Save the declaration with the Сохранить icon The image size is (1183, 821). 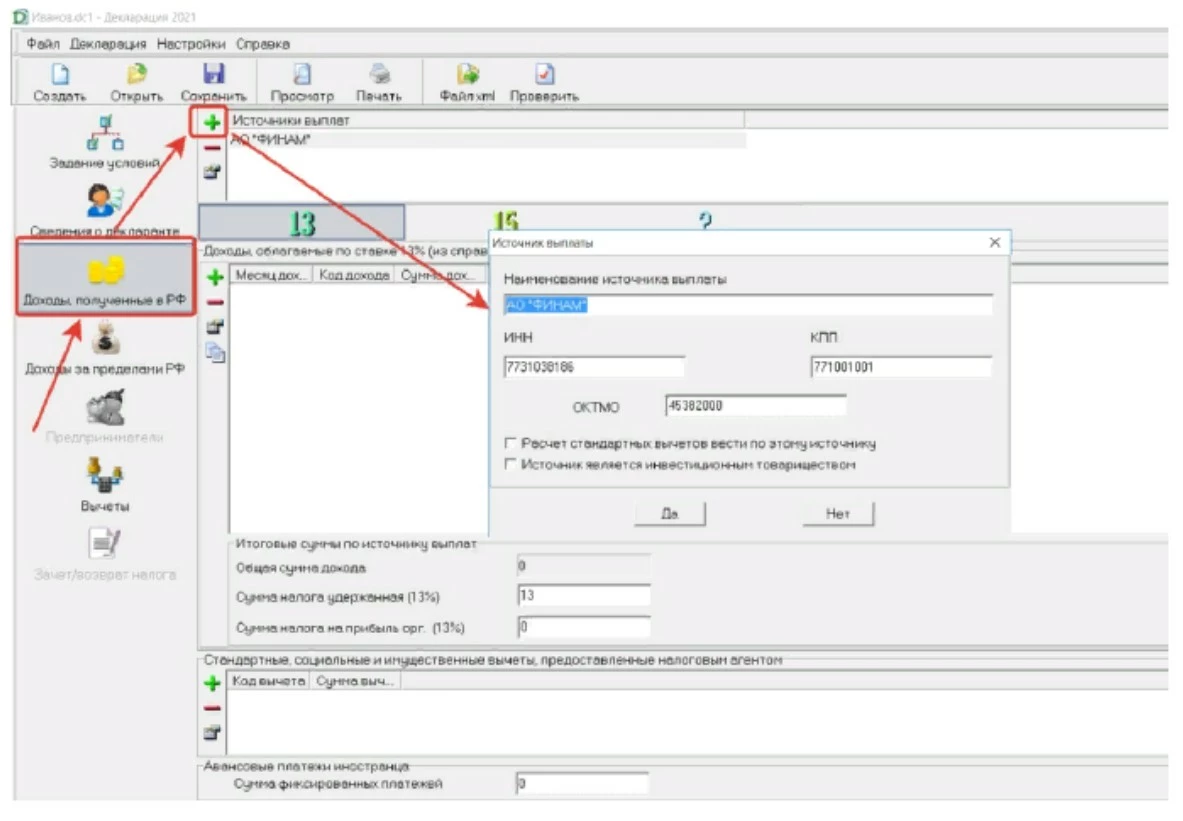213,76
